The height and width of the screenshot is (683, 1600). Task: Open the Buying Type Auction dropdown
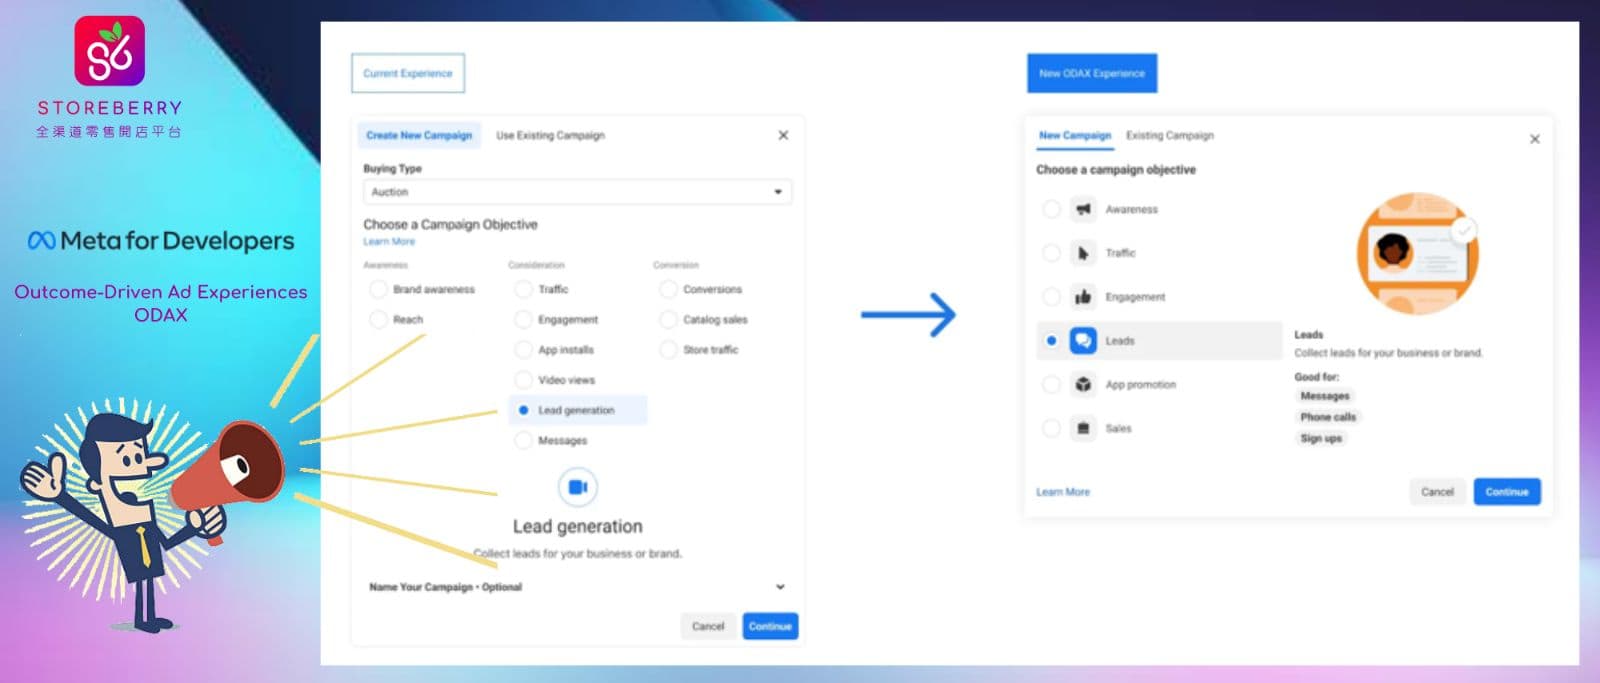pos(577,192)
